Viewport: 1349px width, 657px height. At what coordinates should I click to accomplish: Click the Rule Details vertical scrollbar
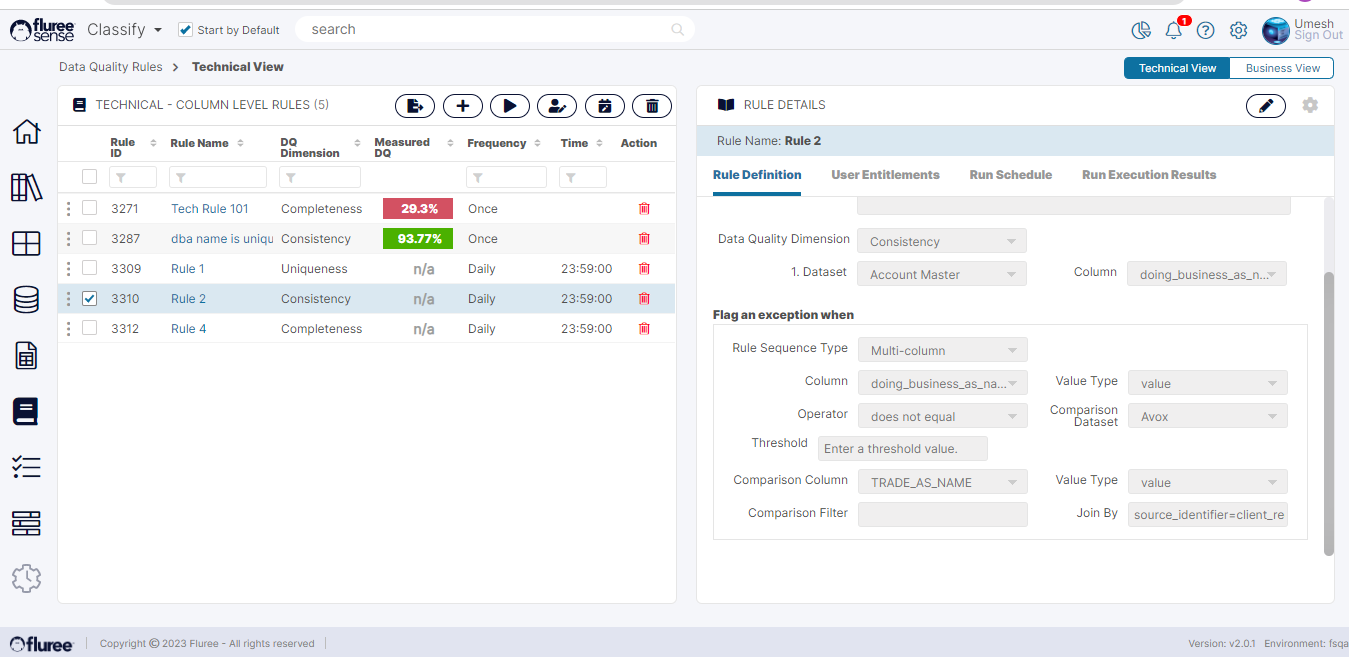(x=1328, y=410)
